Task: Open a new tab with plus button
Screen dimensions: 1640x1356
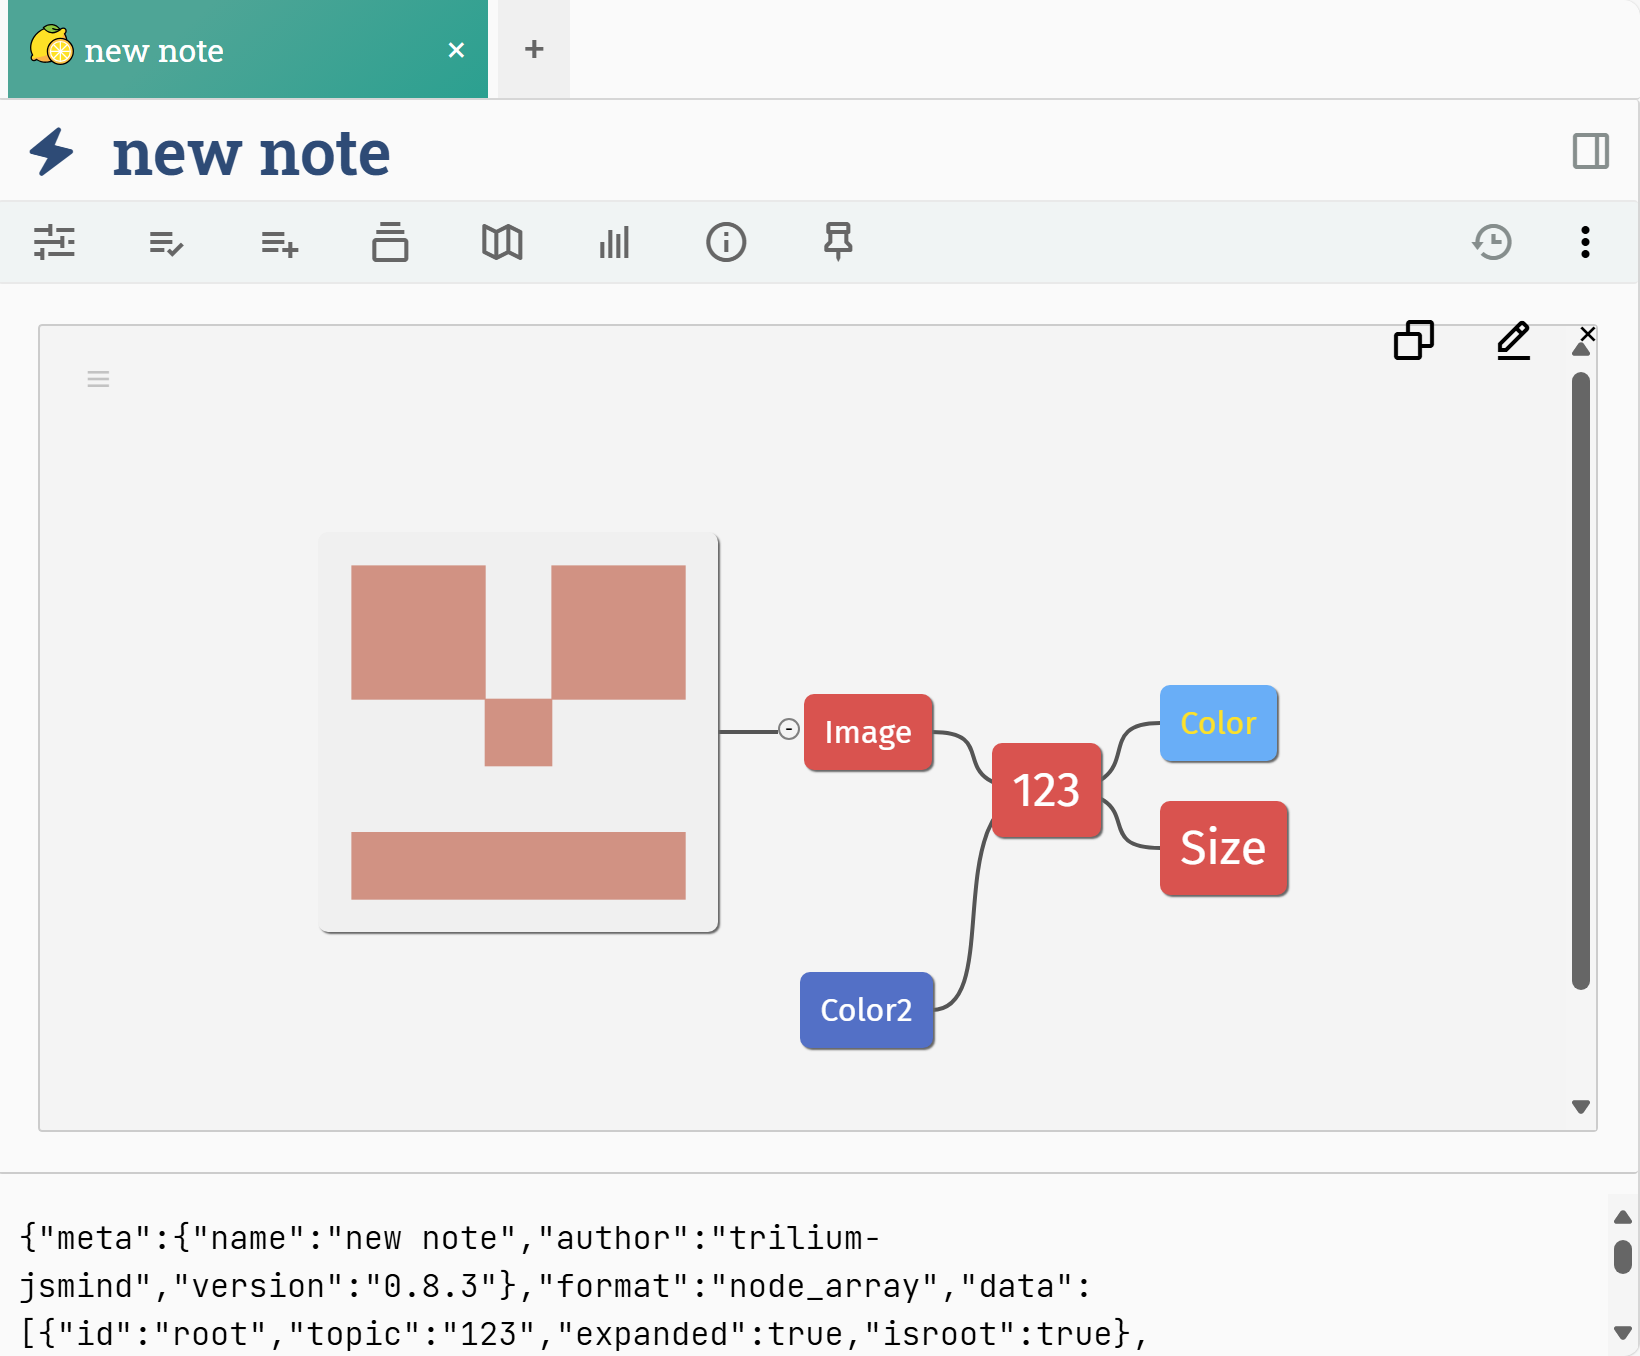Action: 534,49
